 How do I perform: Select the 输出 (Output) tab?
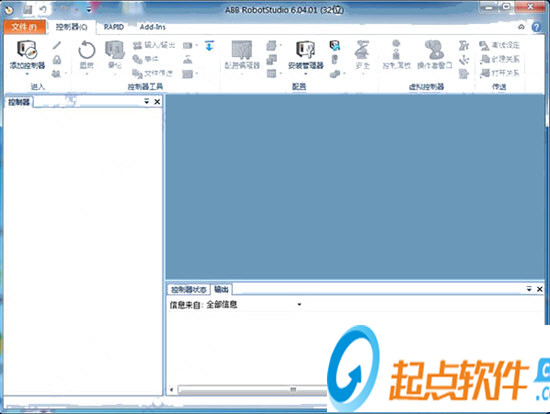point(221,289)
